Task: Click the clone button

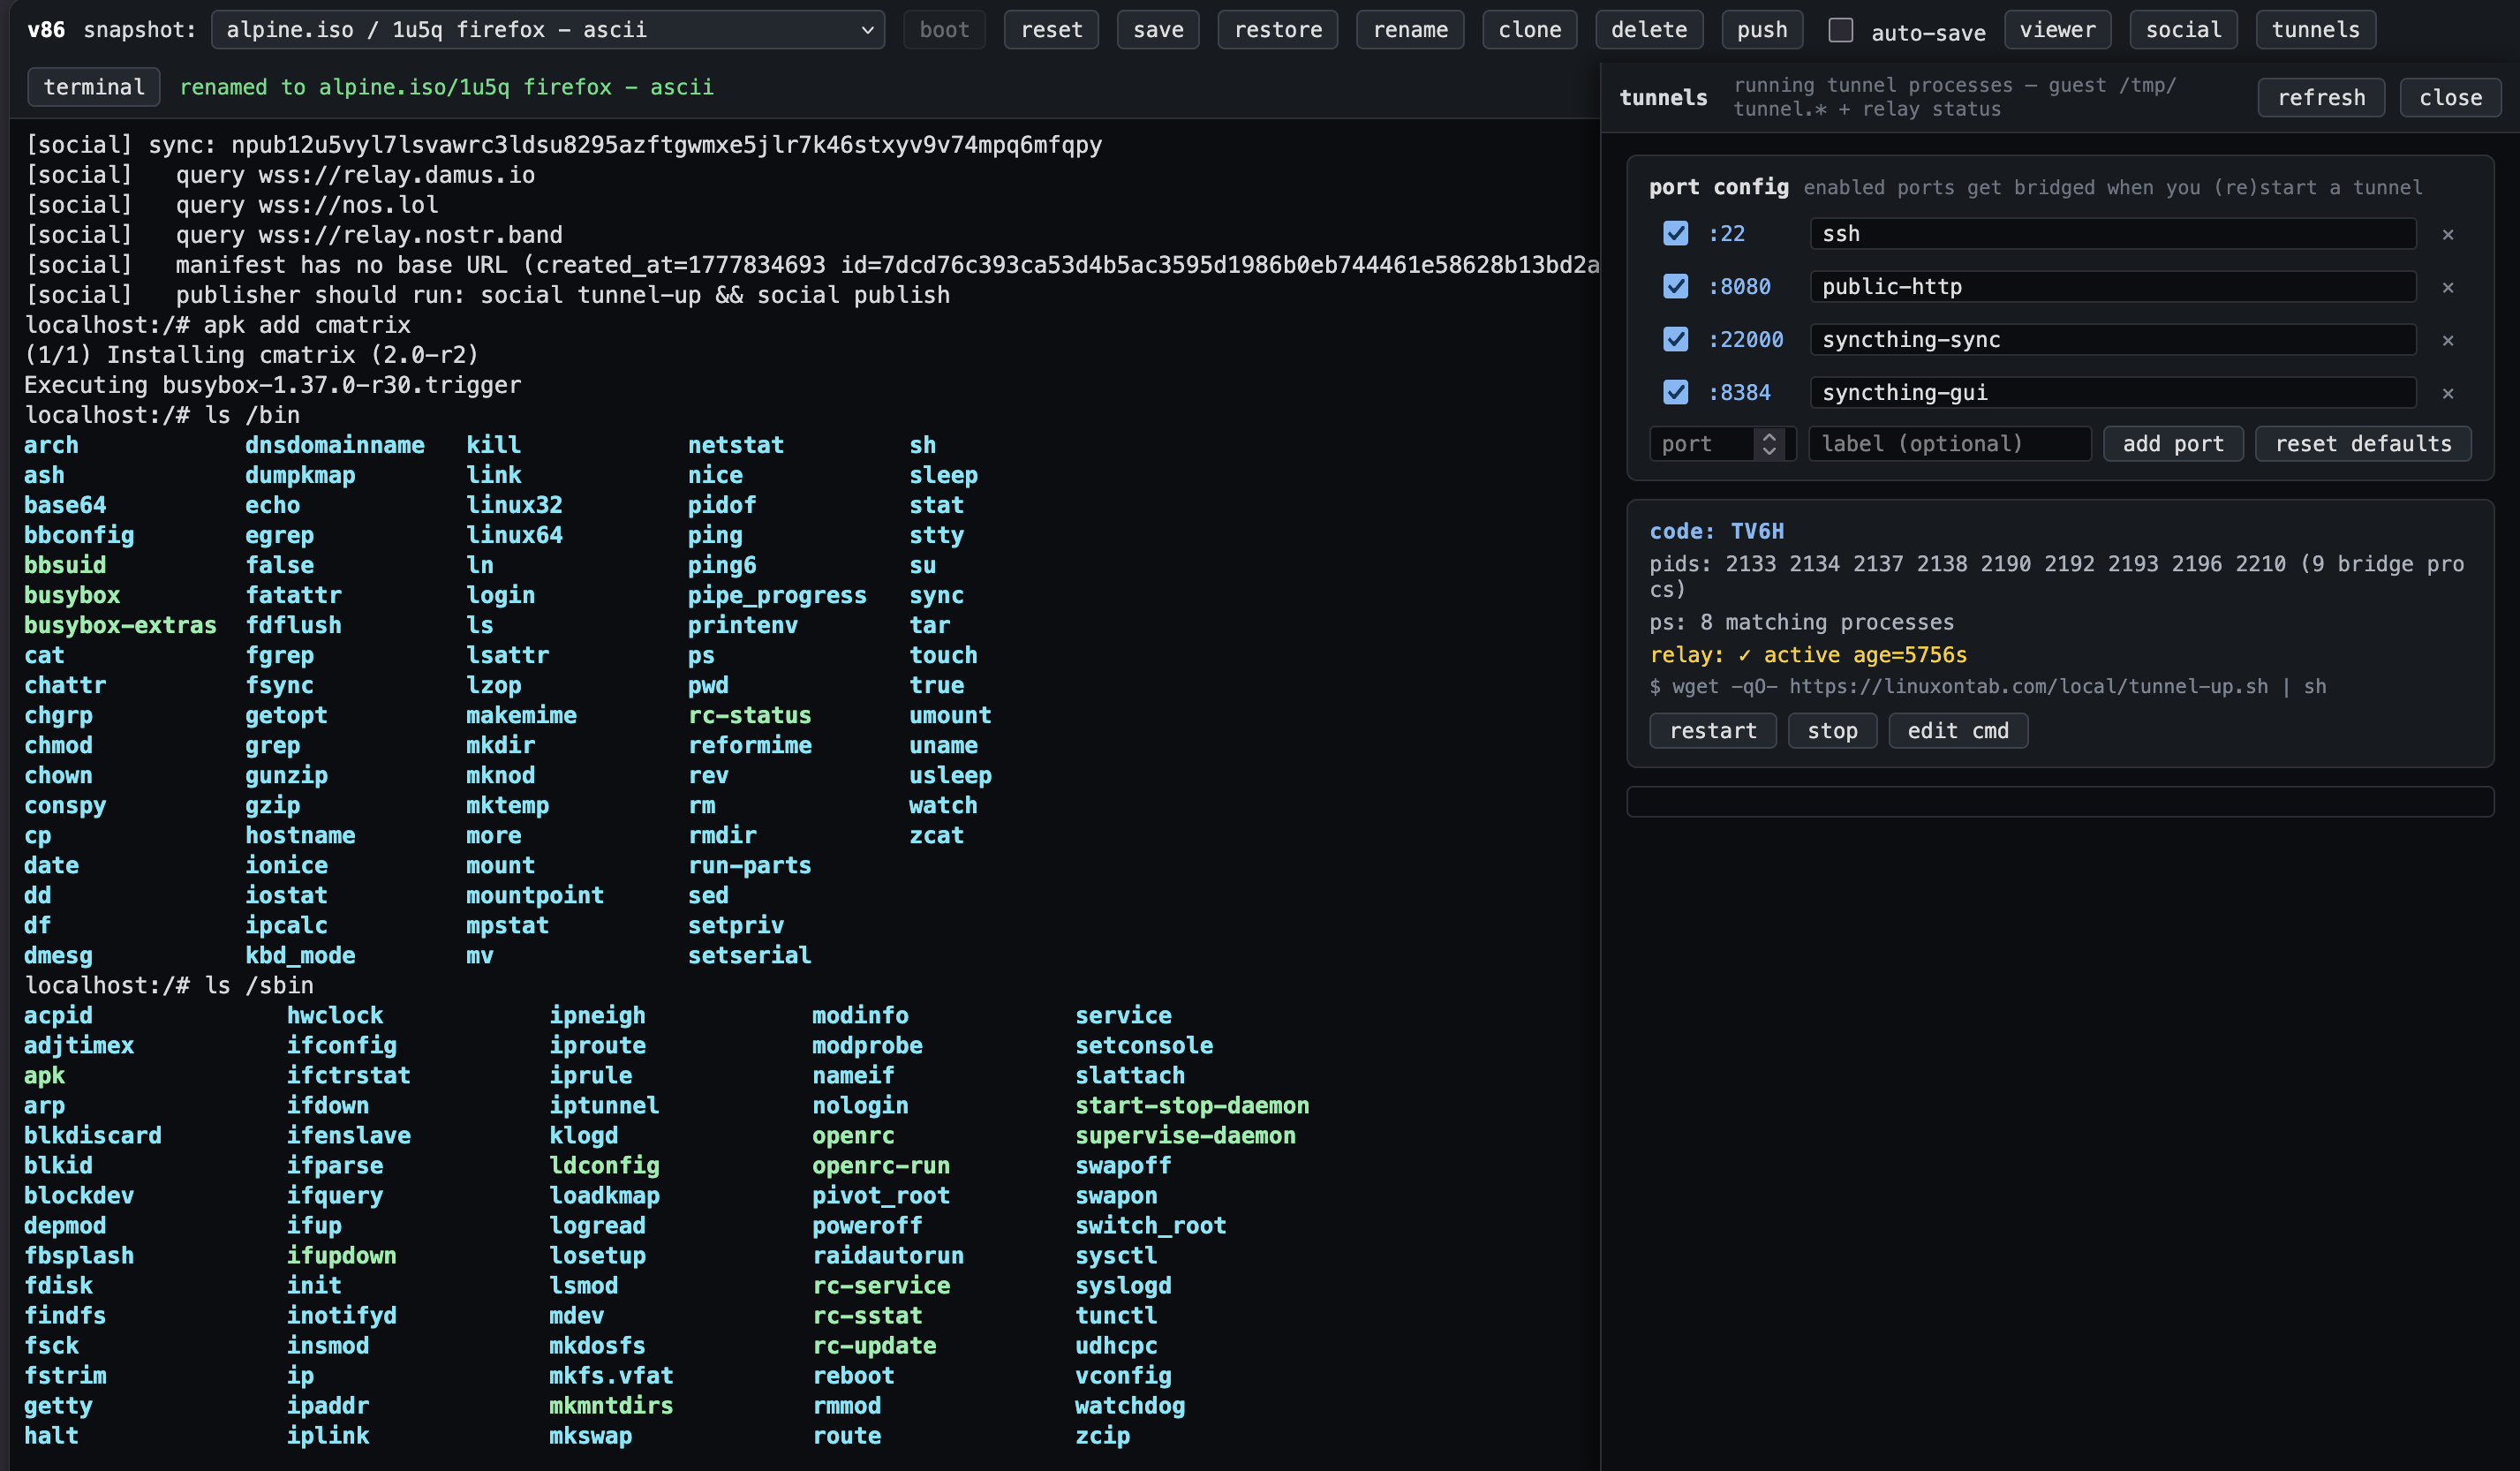Action: [1529, 30]
